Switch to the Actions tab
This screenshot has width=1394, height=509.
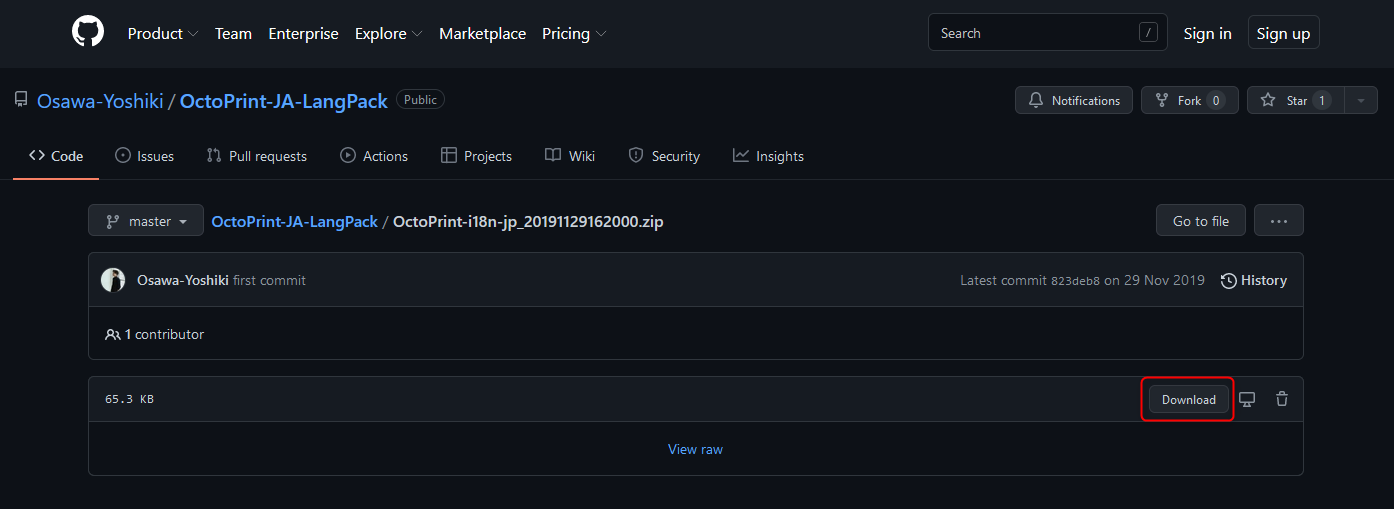click(374, 156)
